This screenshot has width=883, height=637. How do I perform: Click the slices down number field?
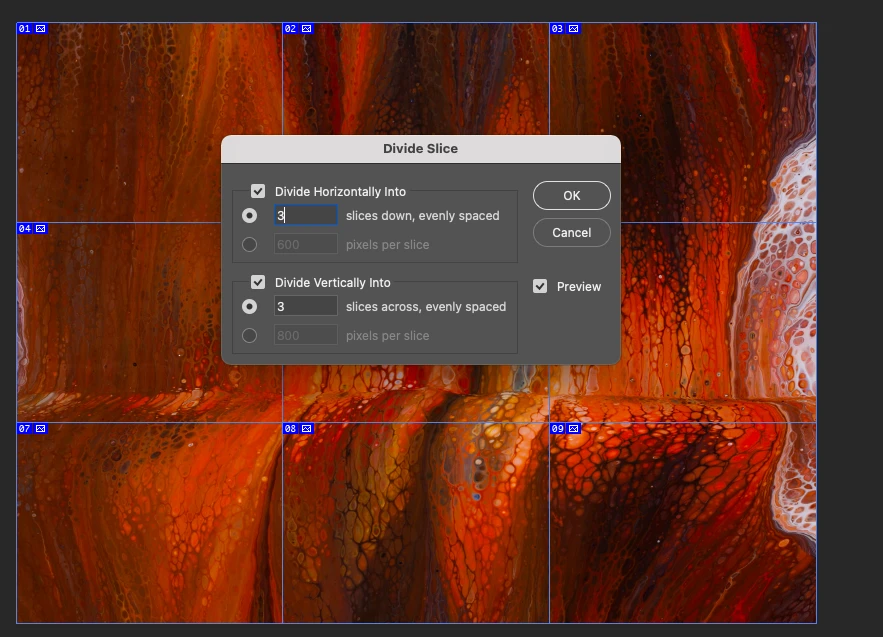306,216
